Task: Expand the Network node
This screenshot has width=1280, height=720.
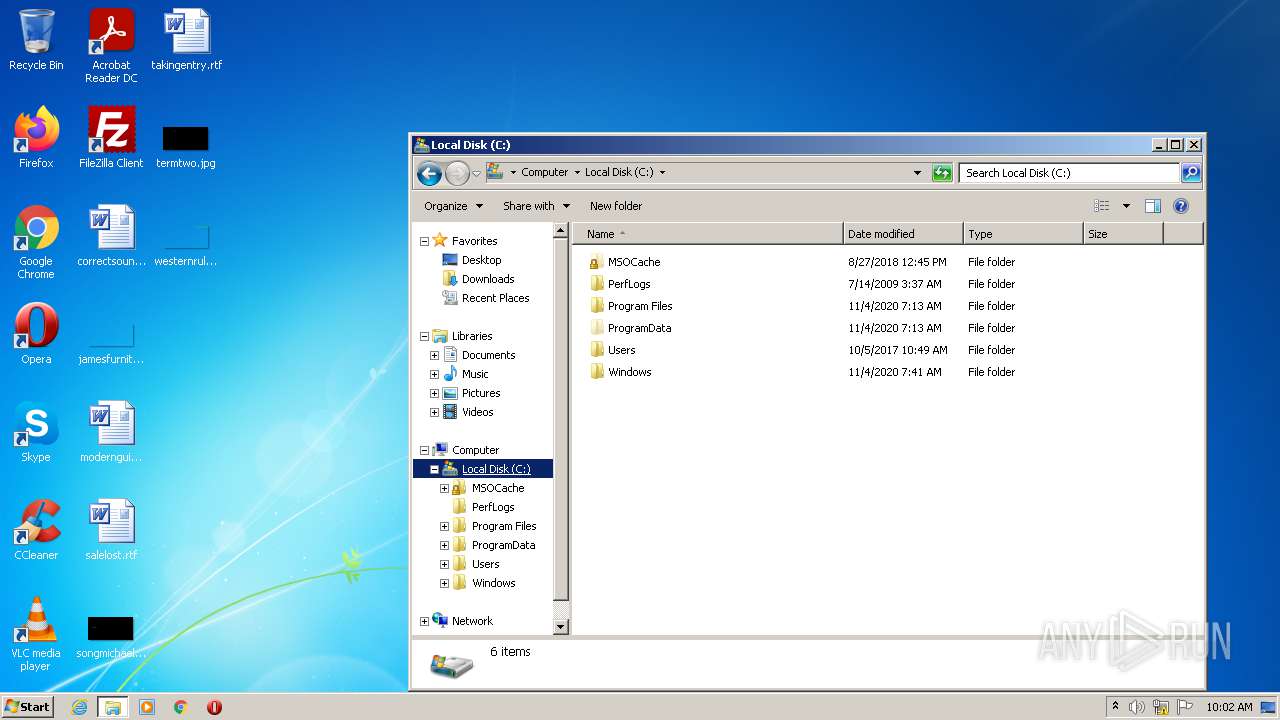Action: (x=424, y=621)
